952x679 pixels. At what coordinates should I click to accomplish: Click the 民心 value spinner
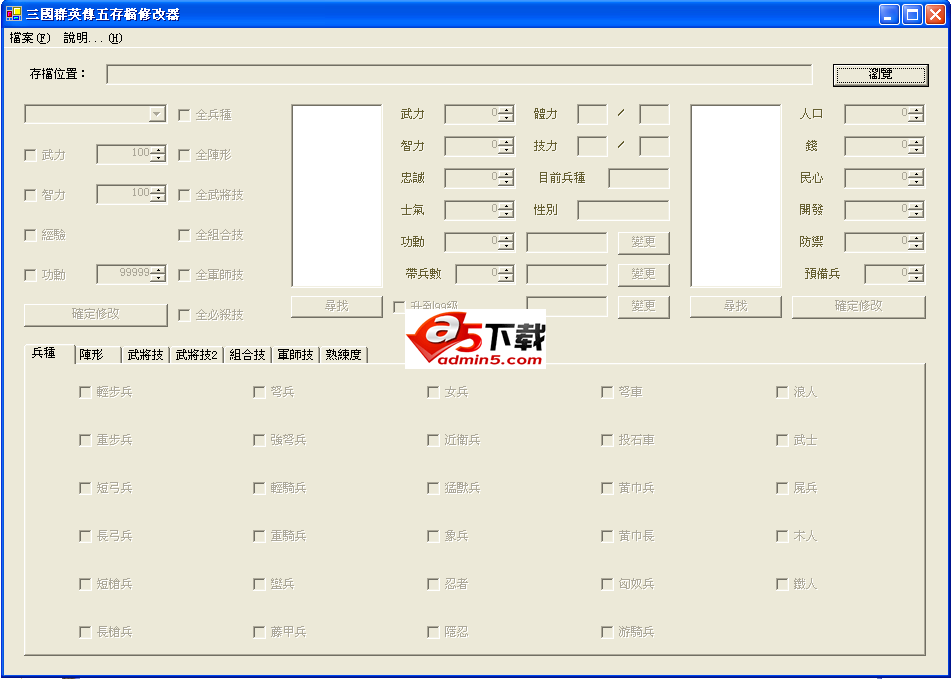[885, 178]
